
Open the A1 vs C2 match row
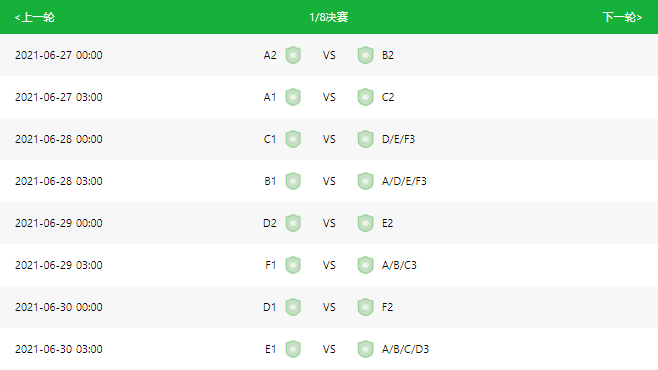tap(329, 97)
